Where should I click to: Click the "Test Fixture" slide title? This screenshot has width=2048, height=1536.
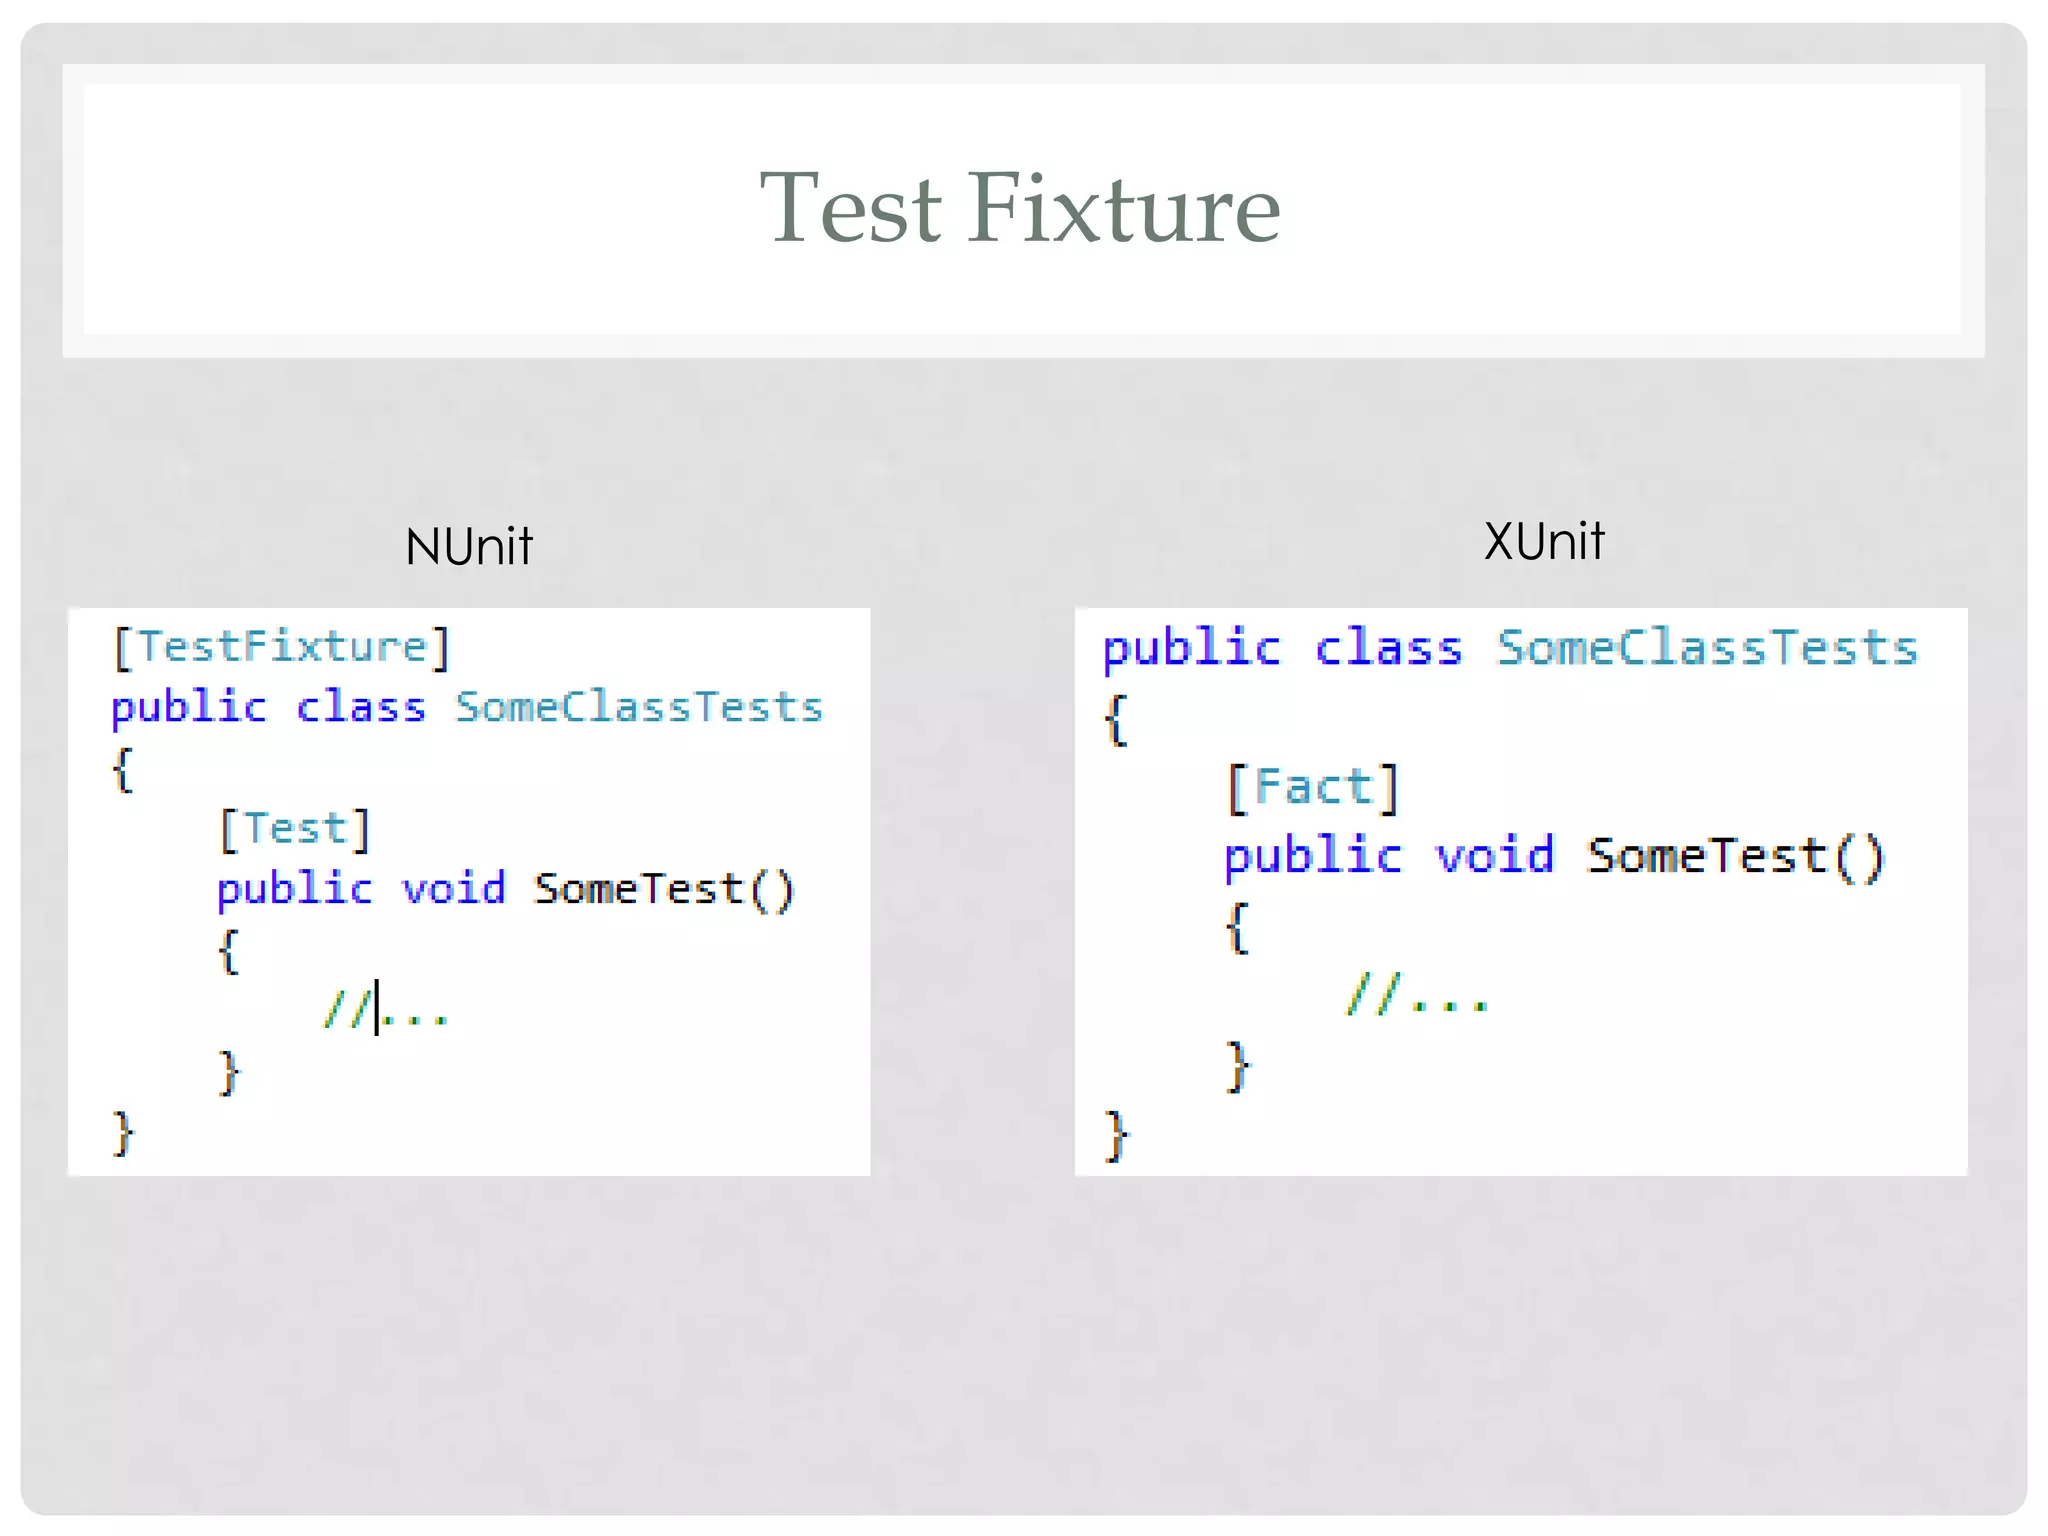click(1020, 208)
